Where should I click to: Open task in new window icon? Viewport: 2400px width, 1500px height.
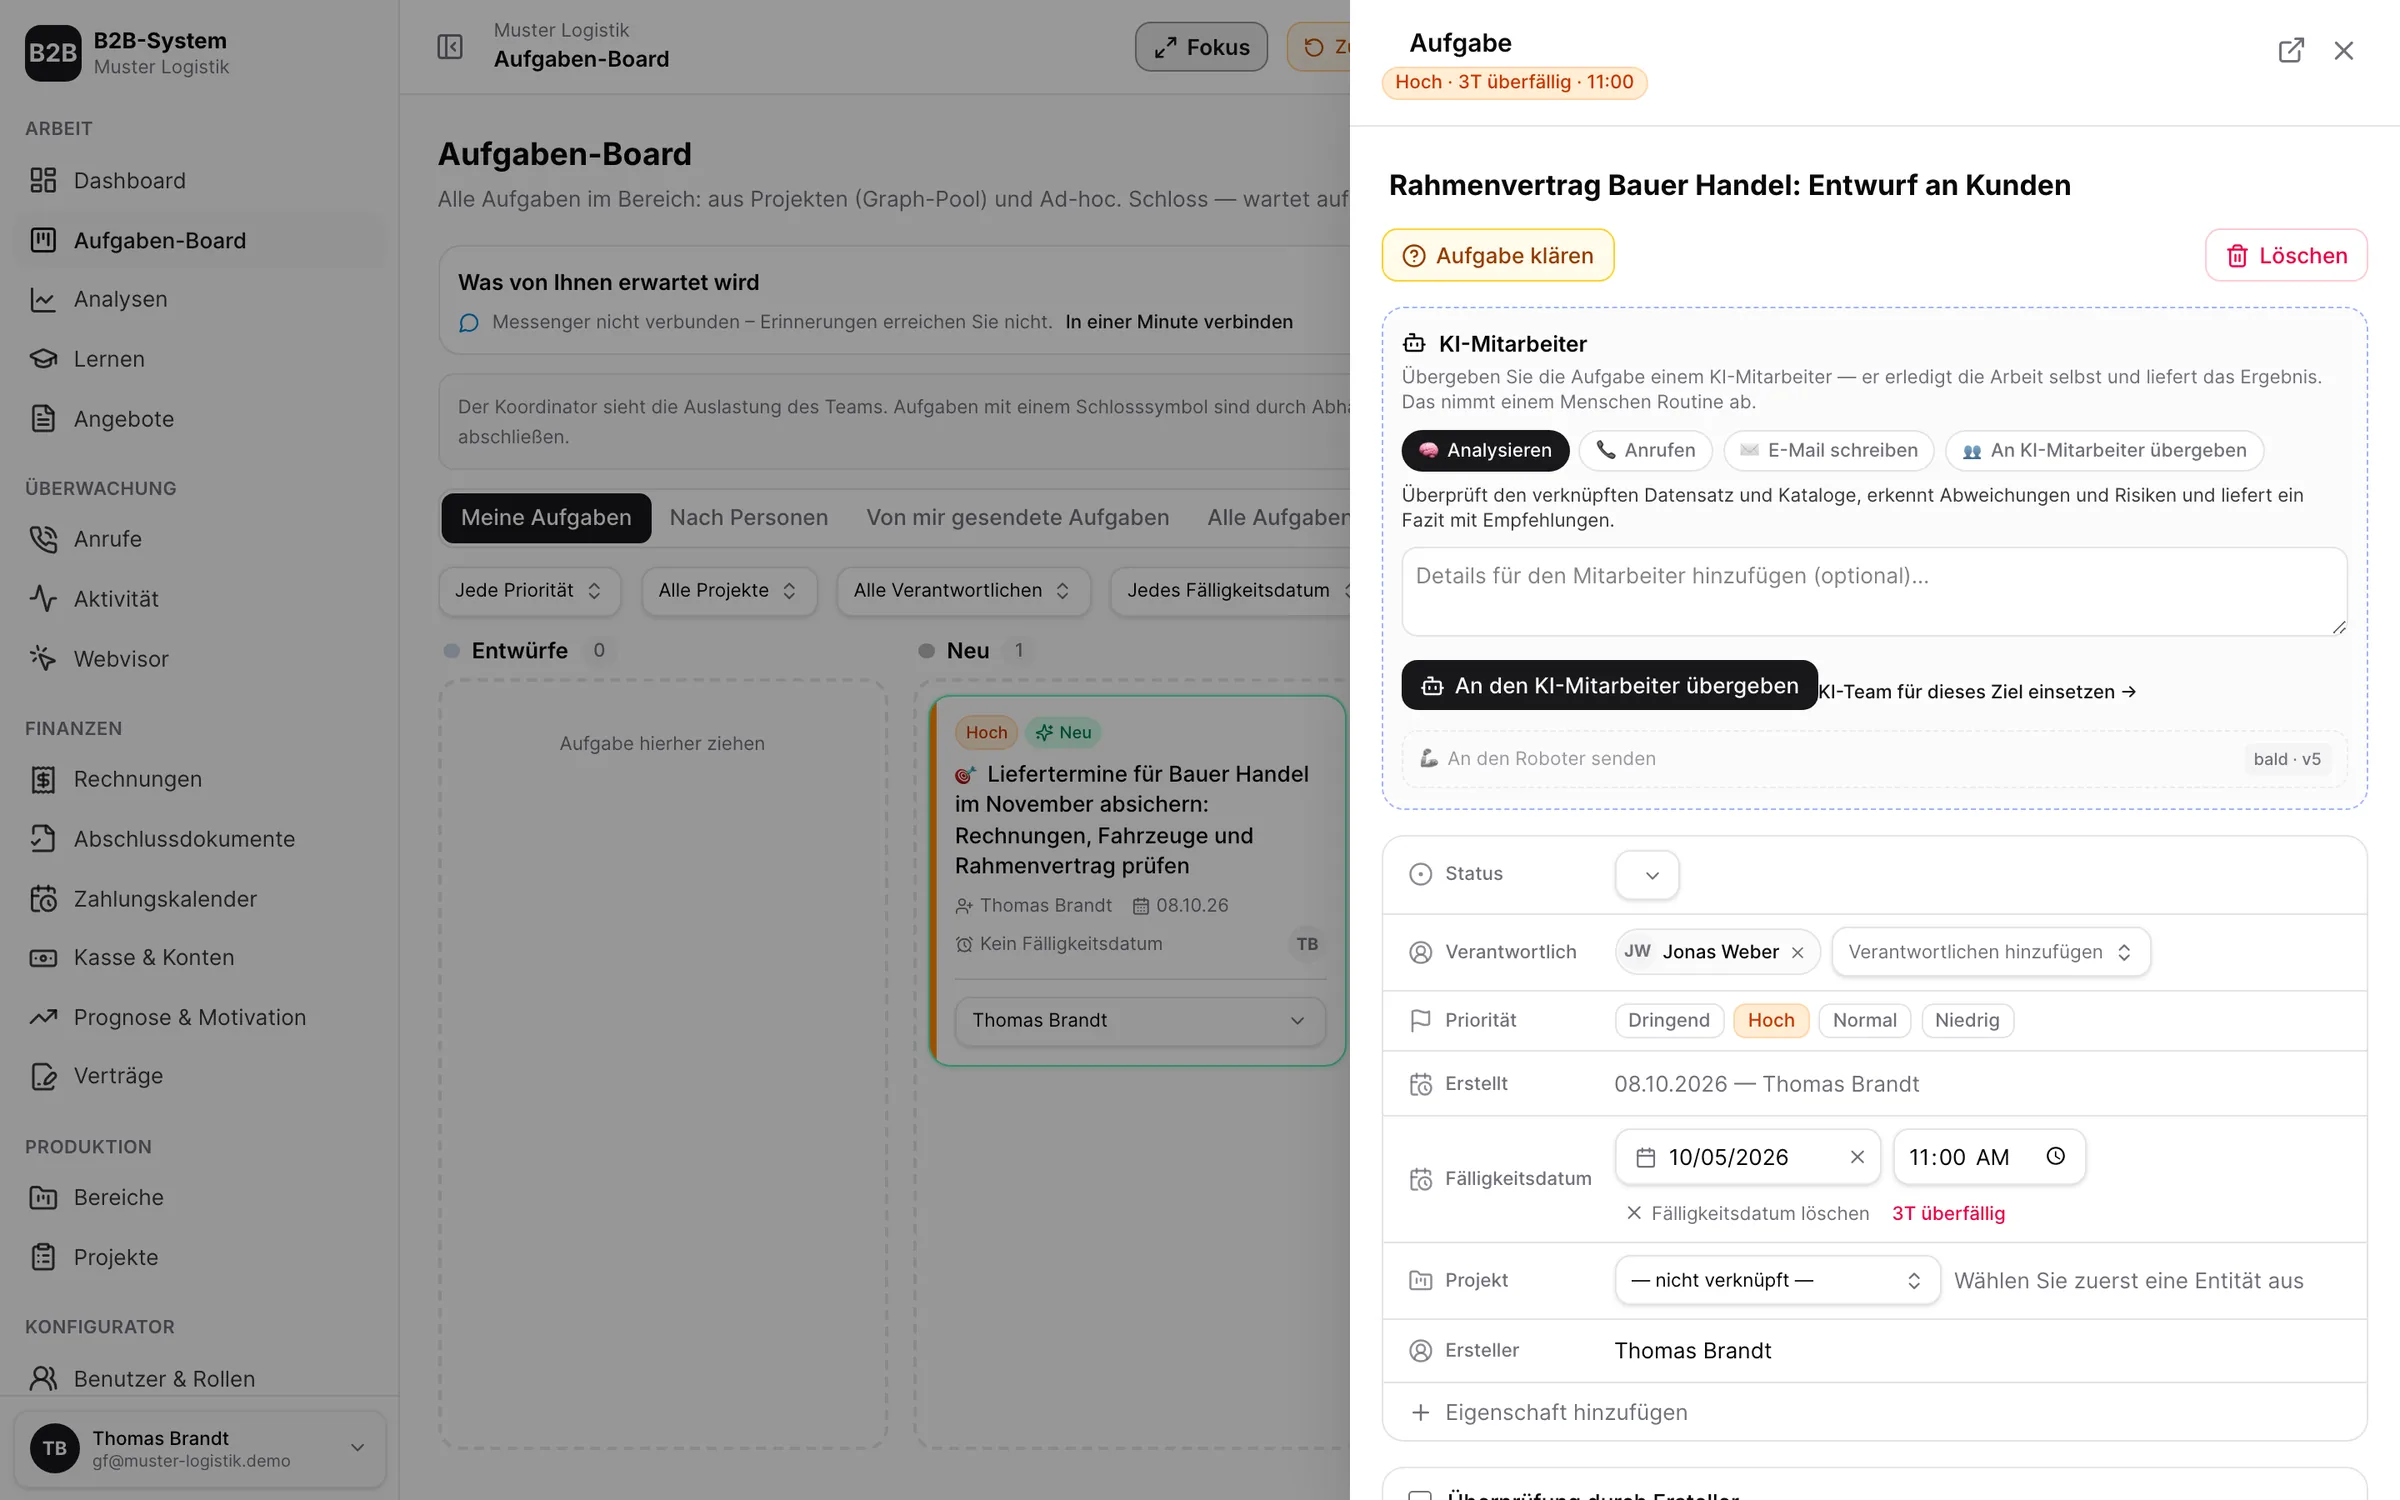point(2291,50)
